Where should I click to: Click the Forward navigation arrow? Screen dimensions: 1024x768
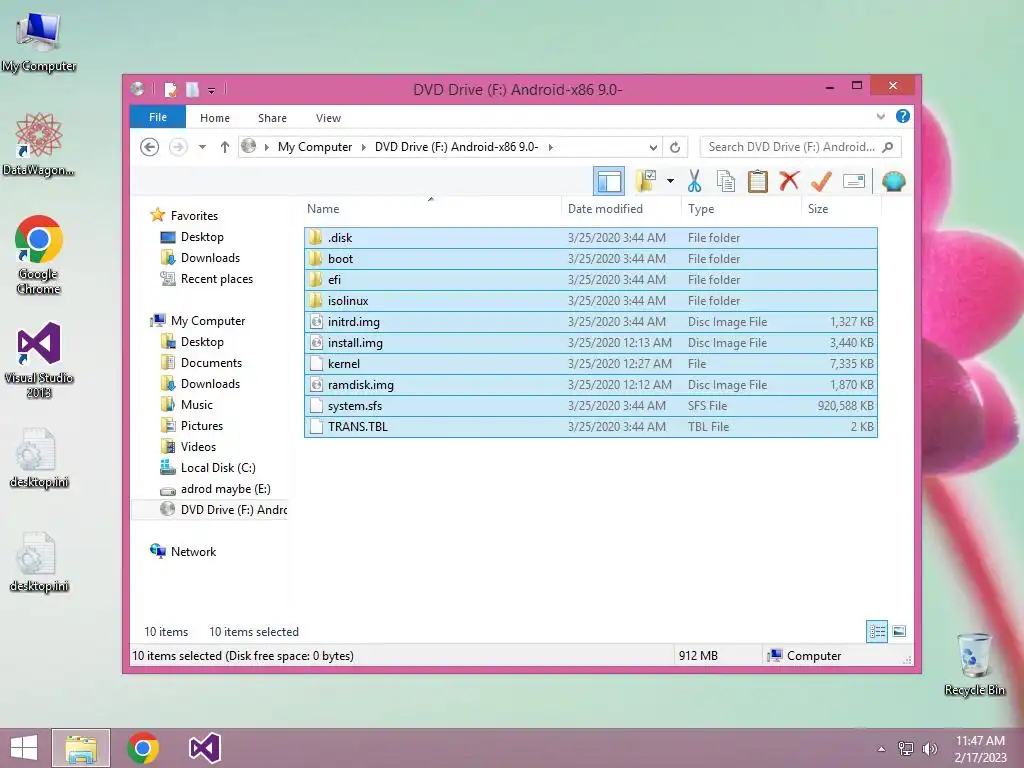178,147
